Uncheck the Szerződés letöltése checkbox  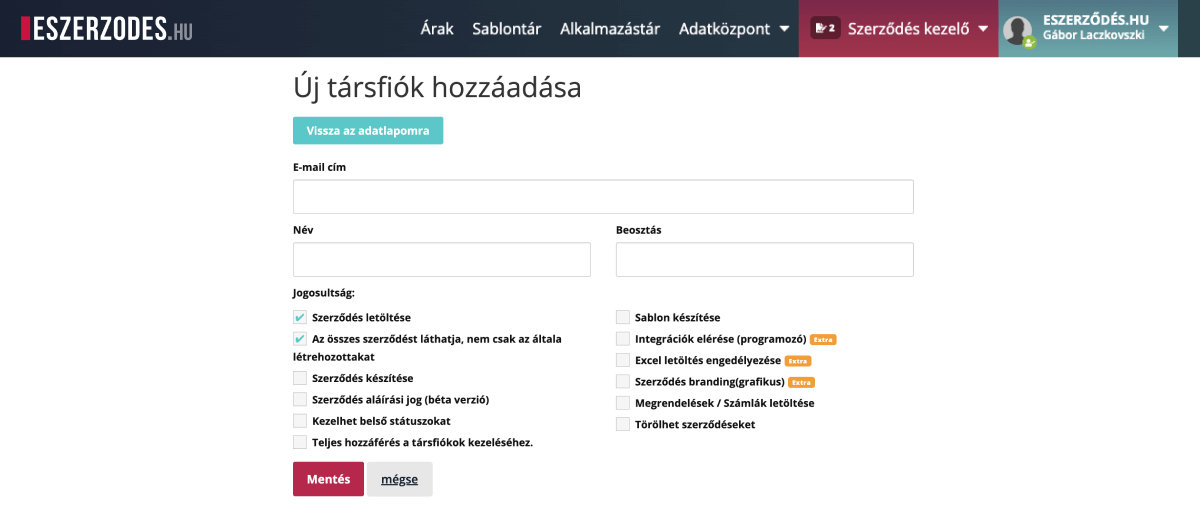pyautogui.click(x=300, y=317)
